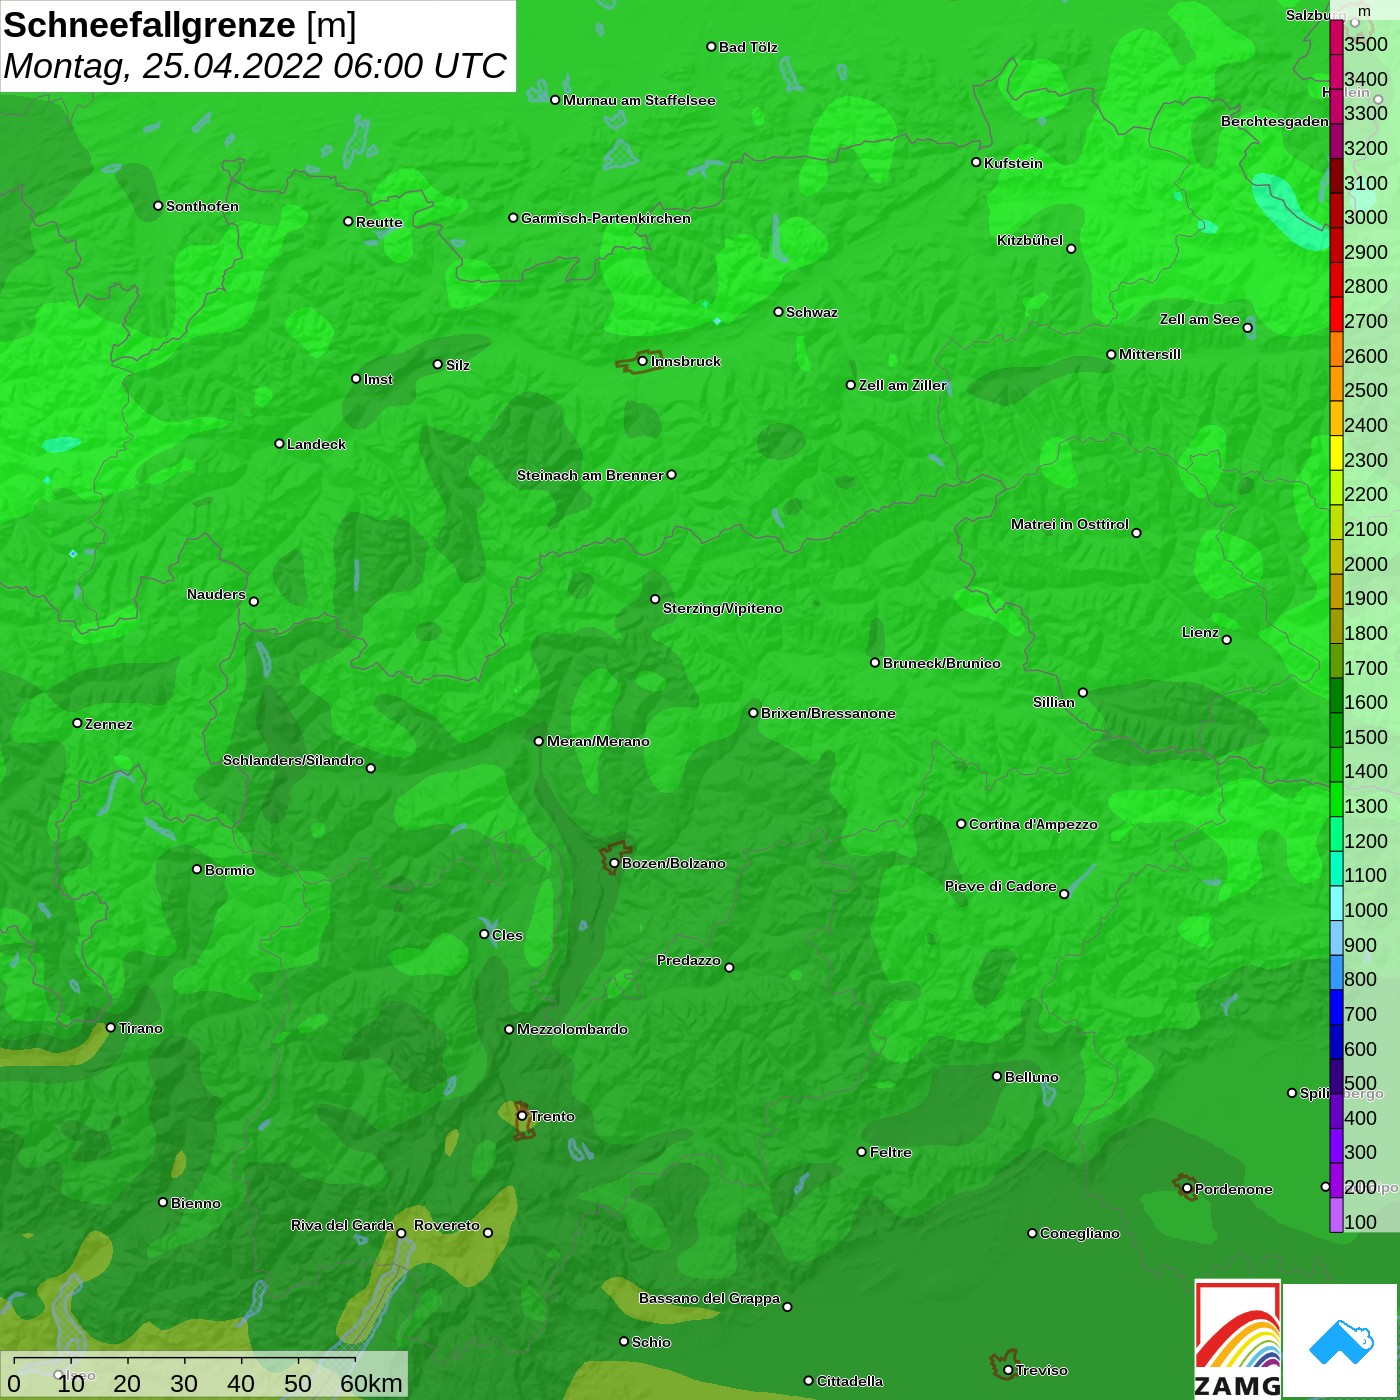
Task: Click the Nauders marker dot
Action: pyautogui.click(x=254, y=602)
